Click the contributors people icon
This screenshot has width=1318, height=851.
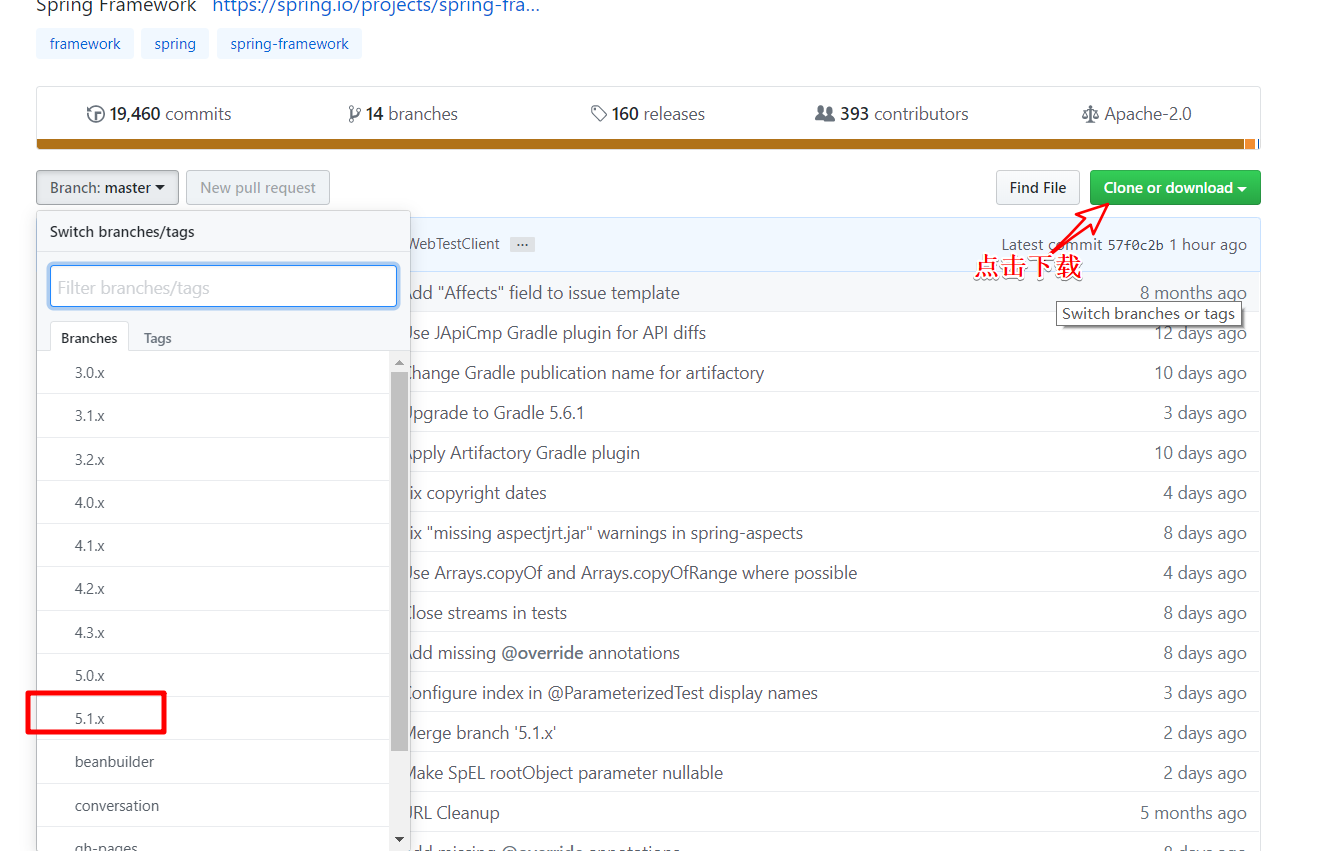click(x=825, y=114)
